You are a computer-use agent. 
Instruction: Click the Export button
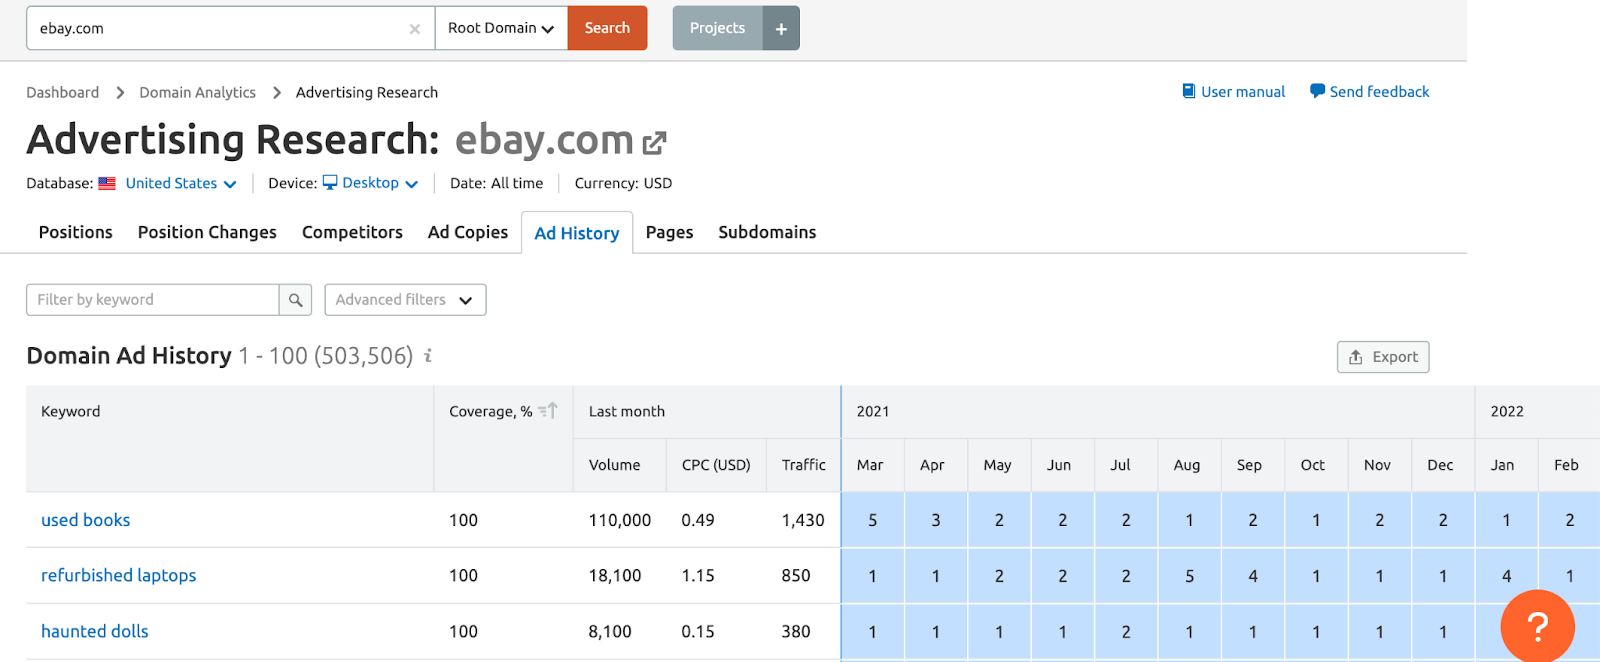(1383, 357)
